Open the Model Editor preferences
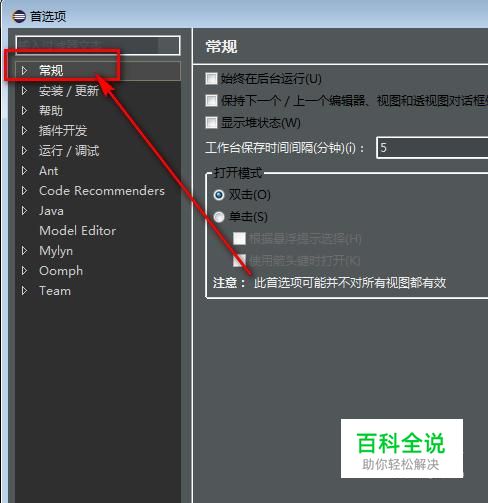 coord(78,231)
